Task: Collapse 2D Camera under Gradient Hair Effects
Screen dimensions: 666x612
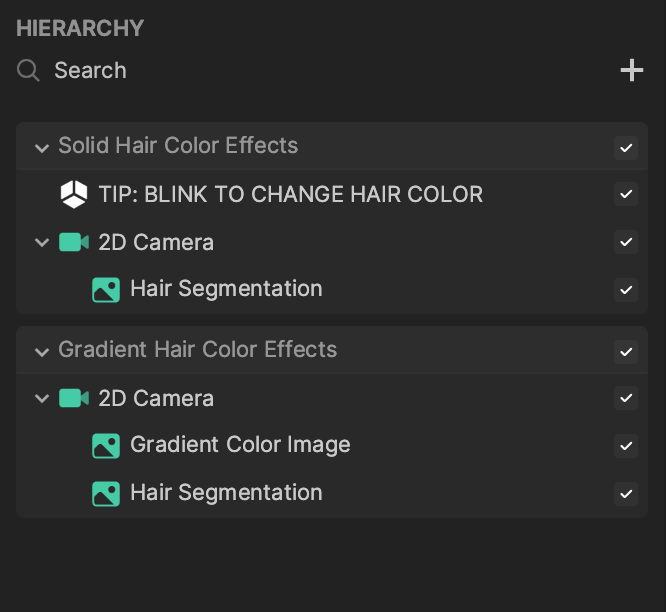Action: click(42, 398)
